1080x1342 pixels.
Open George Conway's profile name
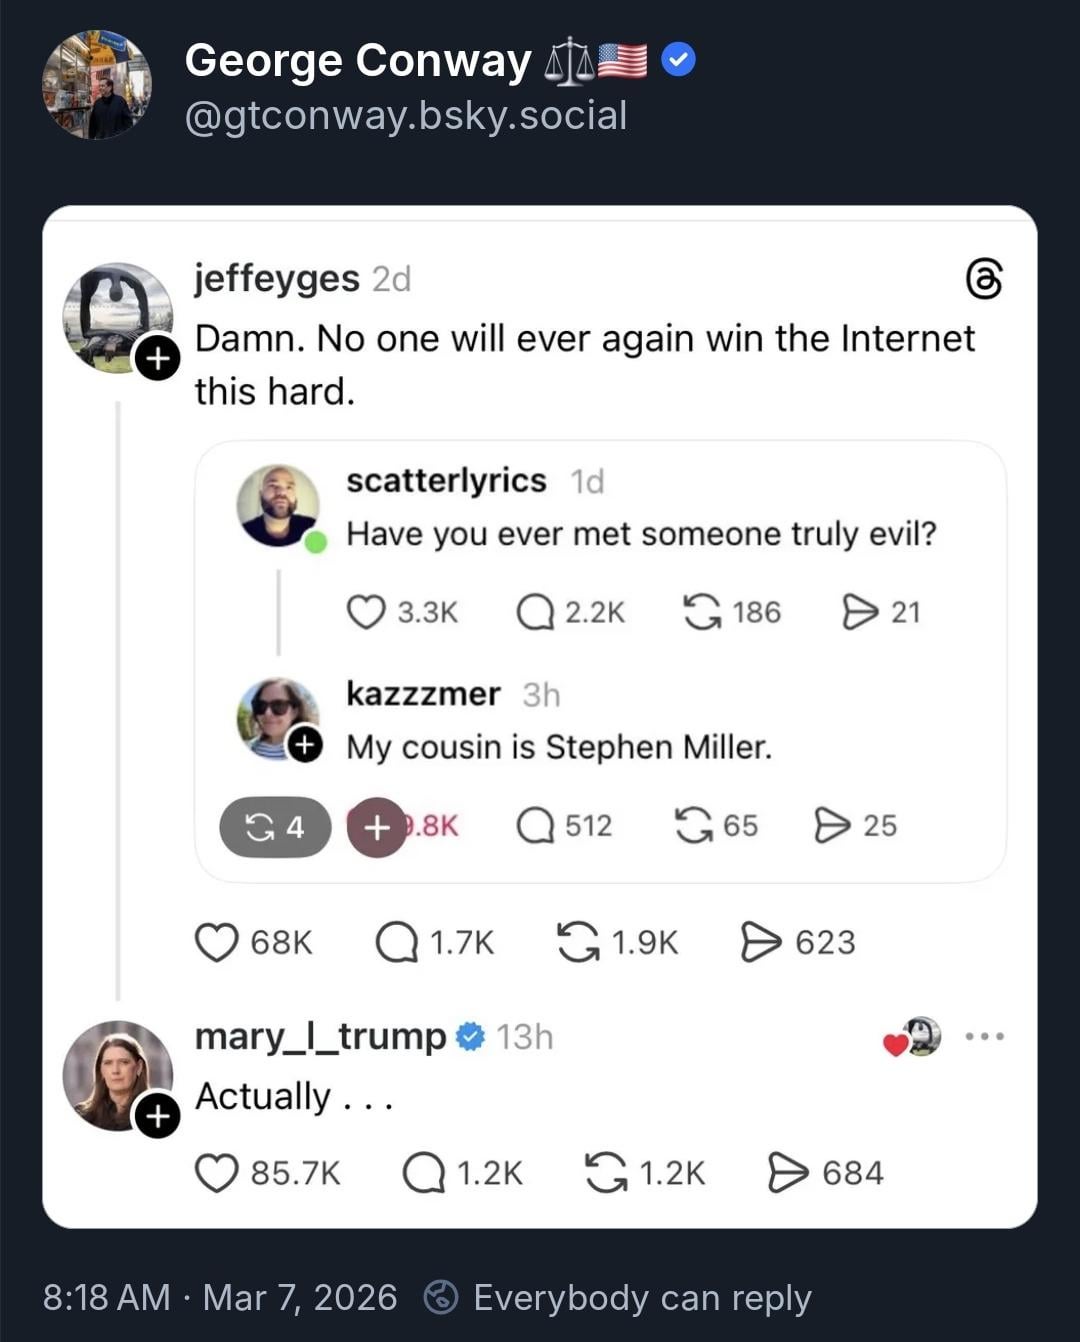click(358, 61)
